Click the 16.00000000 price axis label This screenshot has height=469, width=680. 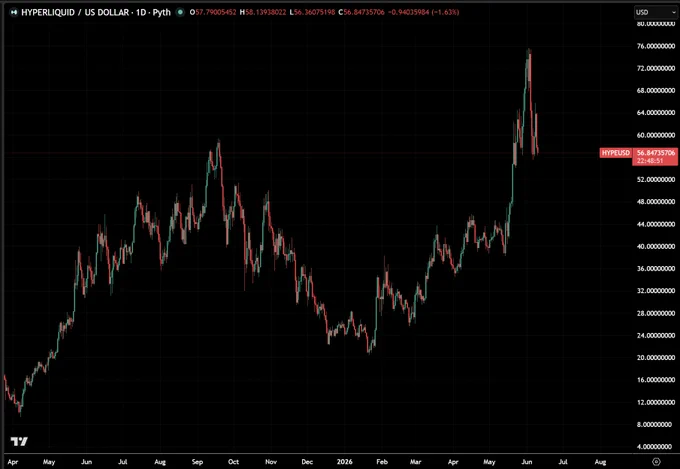click(x=656, y=379)
